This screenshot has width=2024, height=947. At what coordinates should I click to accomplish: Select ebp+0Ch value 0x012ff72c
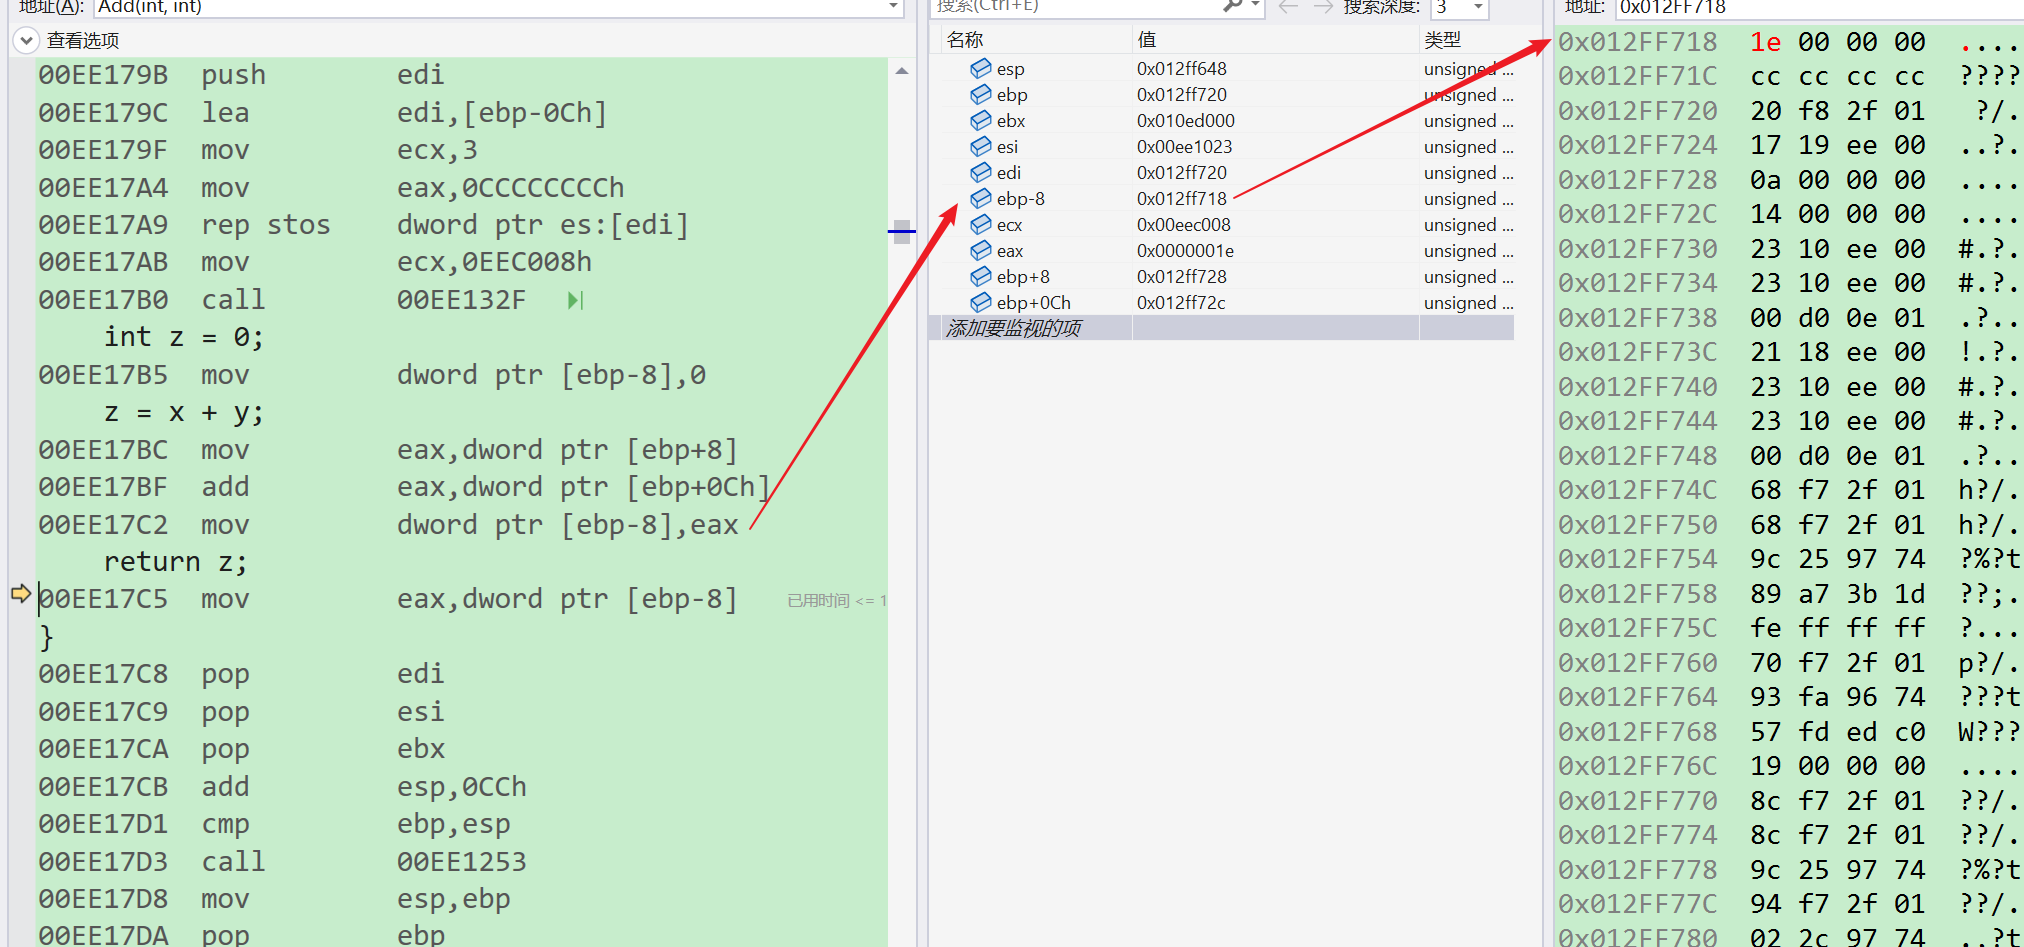(1181, 303)
